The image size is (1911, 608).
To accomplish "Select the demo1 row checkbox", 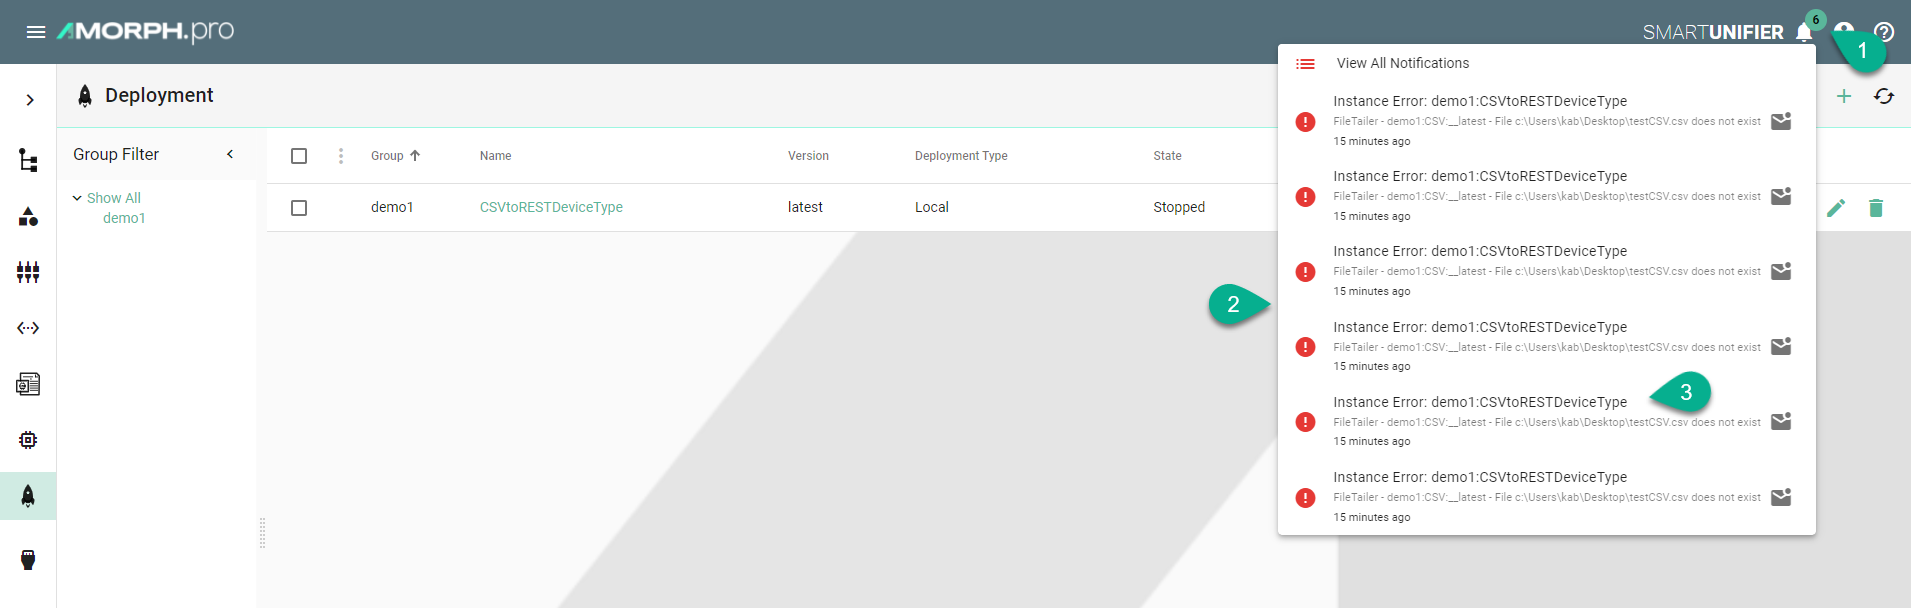I will (299, 208).
